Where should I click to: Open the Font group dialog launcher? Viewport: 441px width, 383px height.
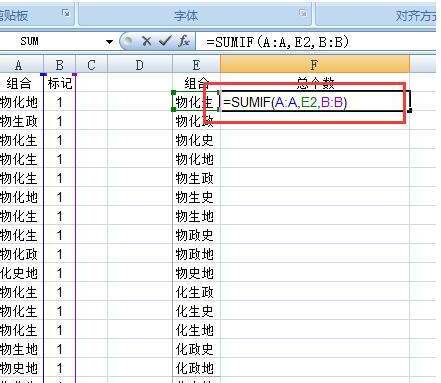[x=302, y=13]
